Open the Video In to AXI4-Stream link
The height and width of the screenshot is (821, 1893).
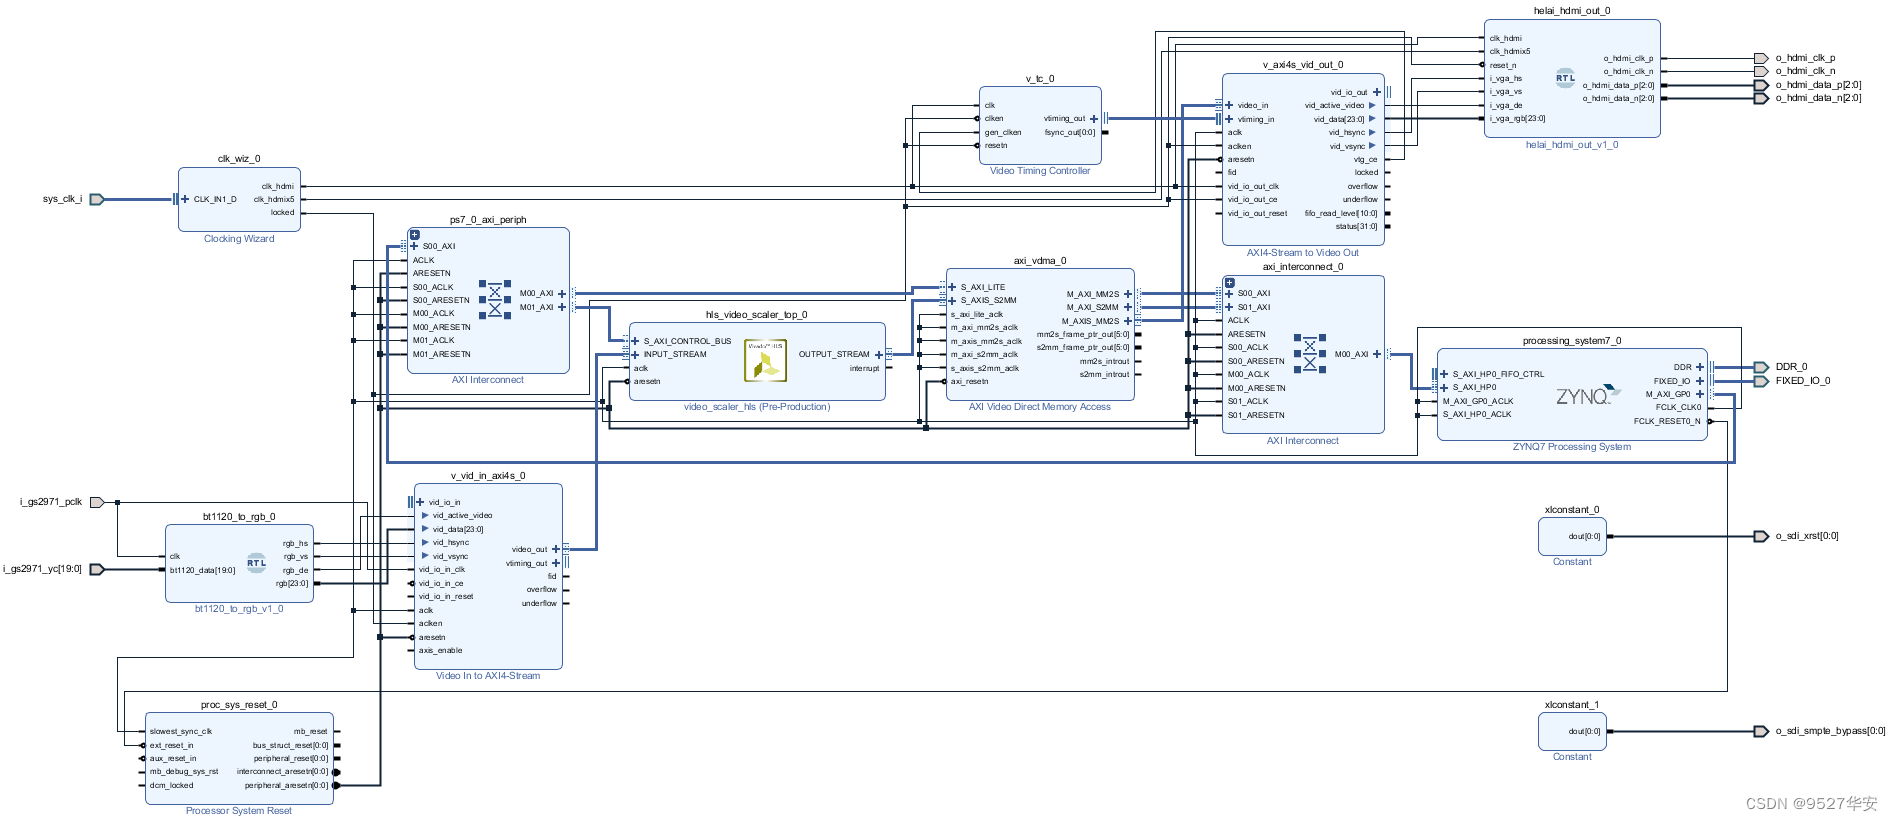488,676
